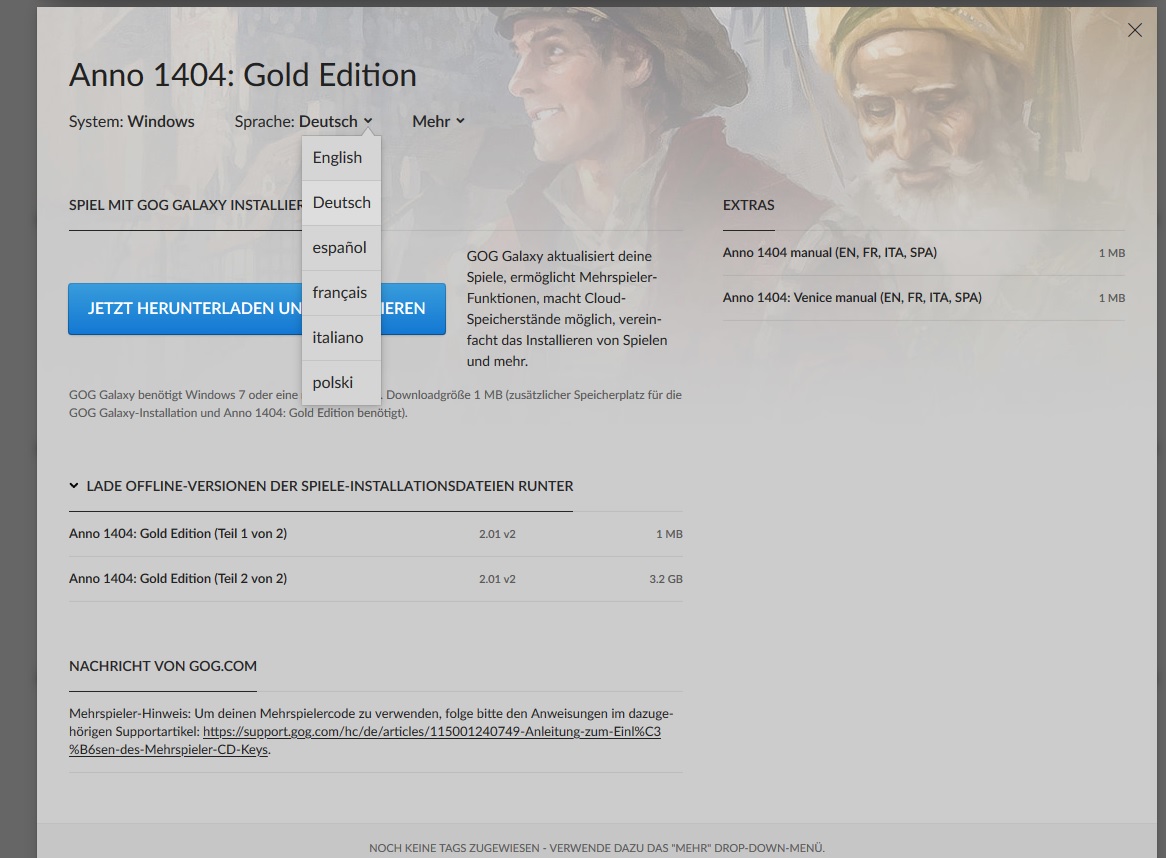The height and width of the screenshot is (858, 1166).
Task: Click the Spiel mit GOG Galaxy installieren heading
Action: coord(185,205)
